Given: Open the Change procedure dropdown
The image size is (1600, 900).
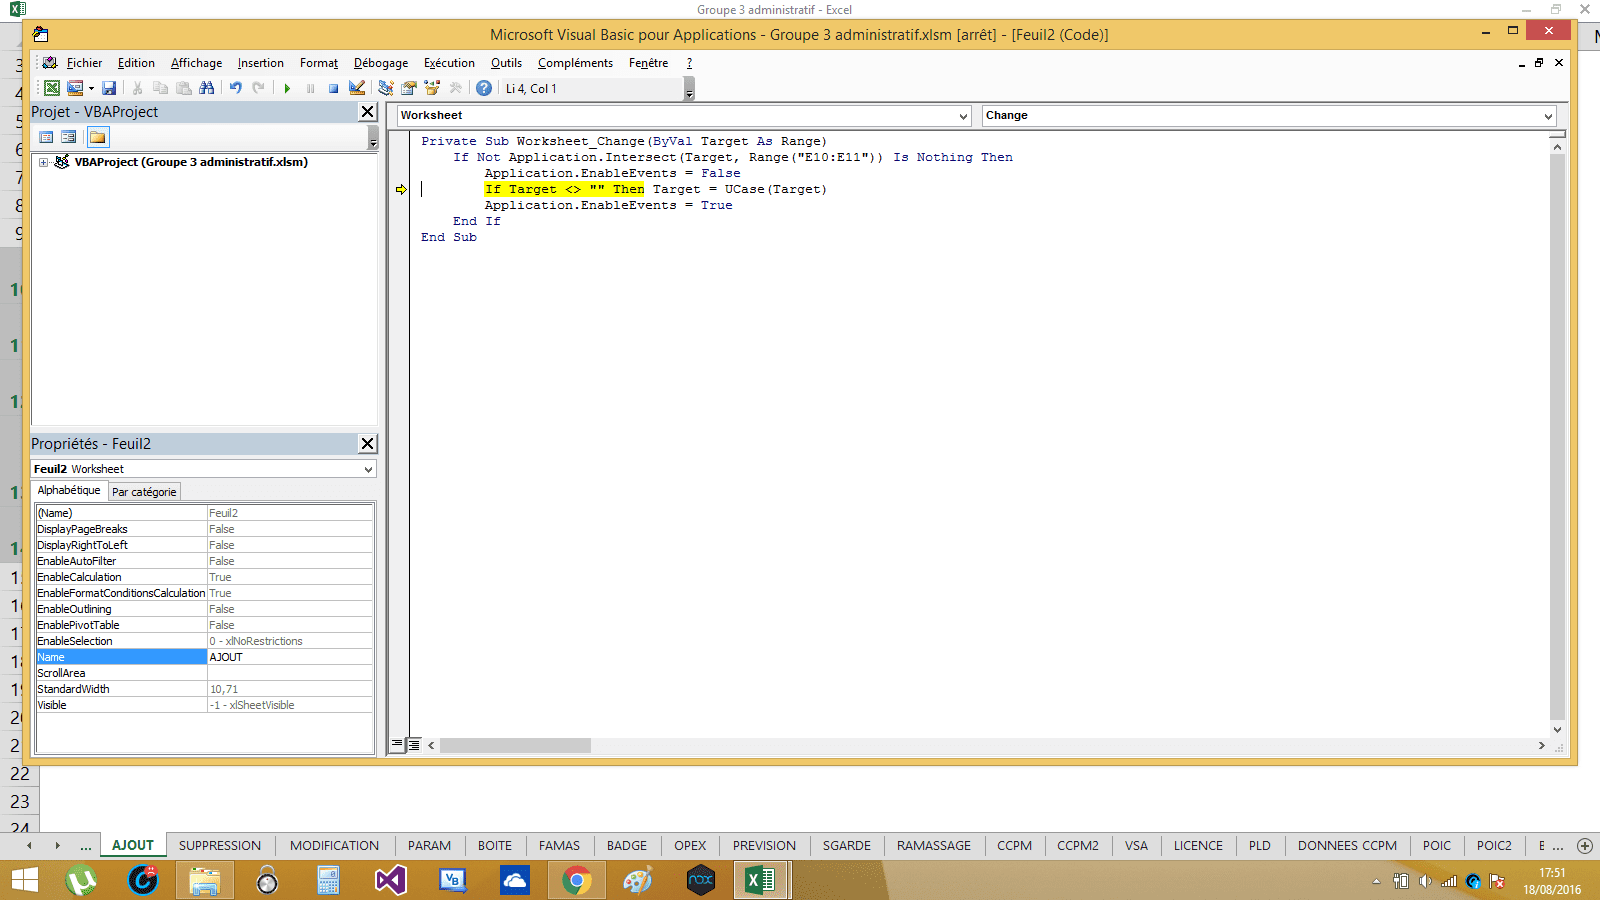Looking at the screenshot, I should click(1548, 116).
